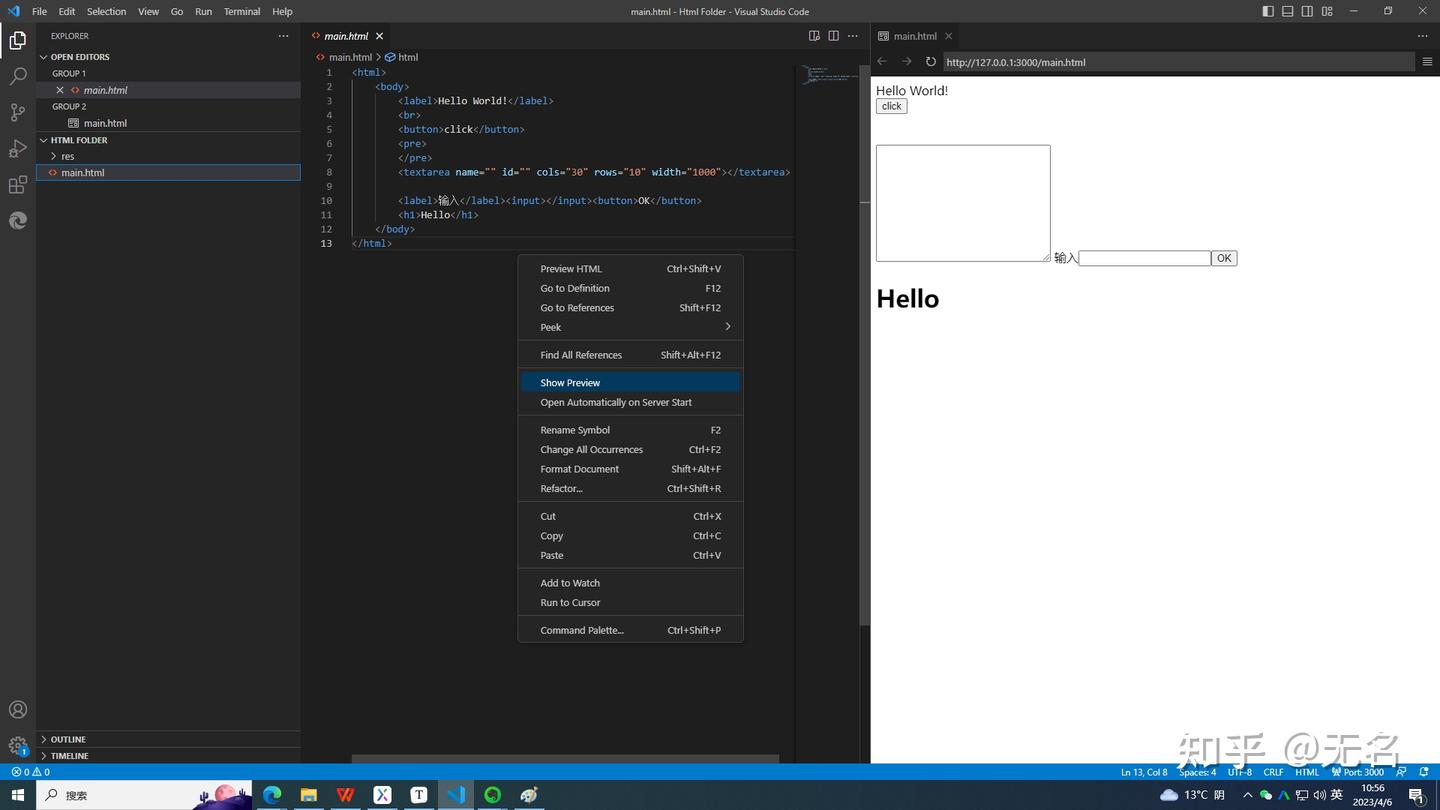Screen dimensions: 1440x810
Task: Click the horizontal scrollbar of the editor
Action: click(565, 759)
